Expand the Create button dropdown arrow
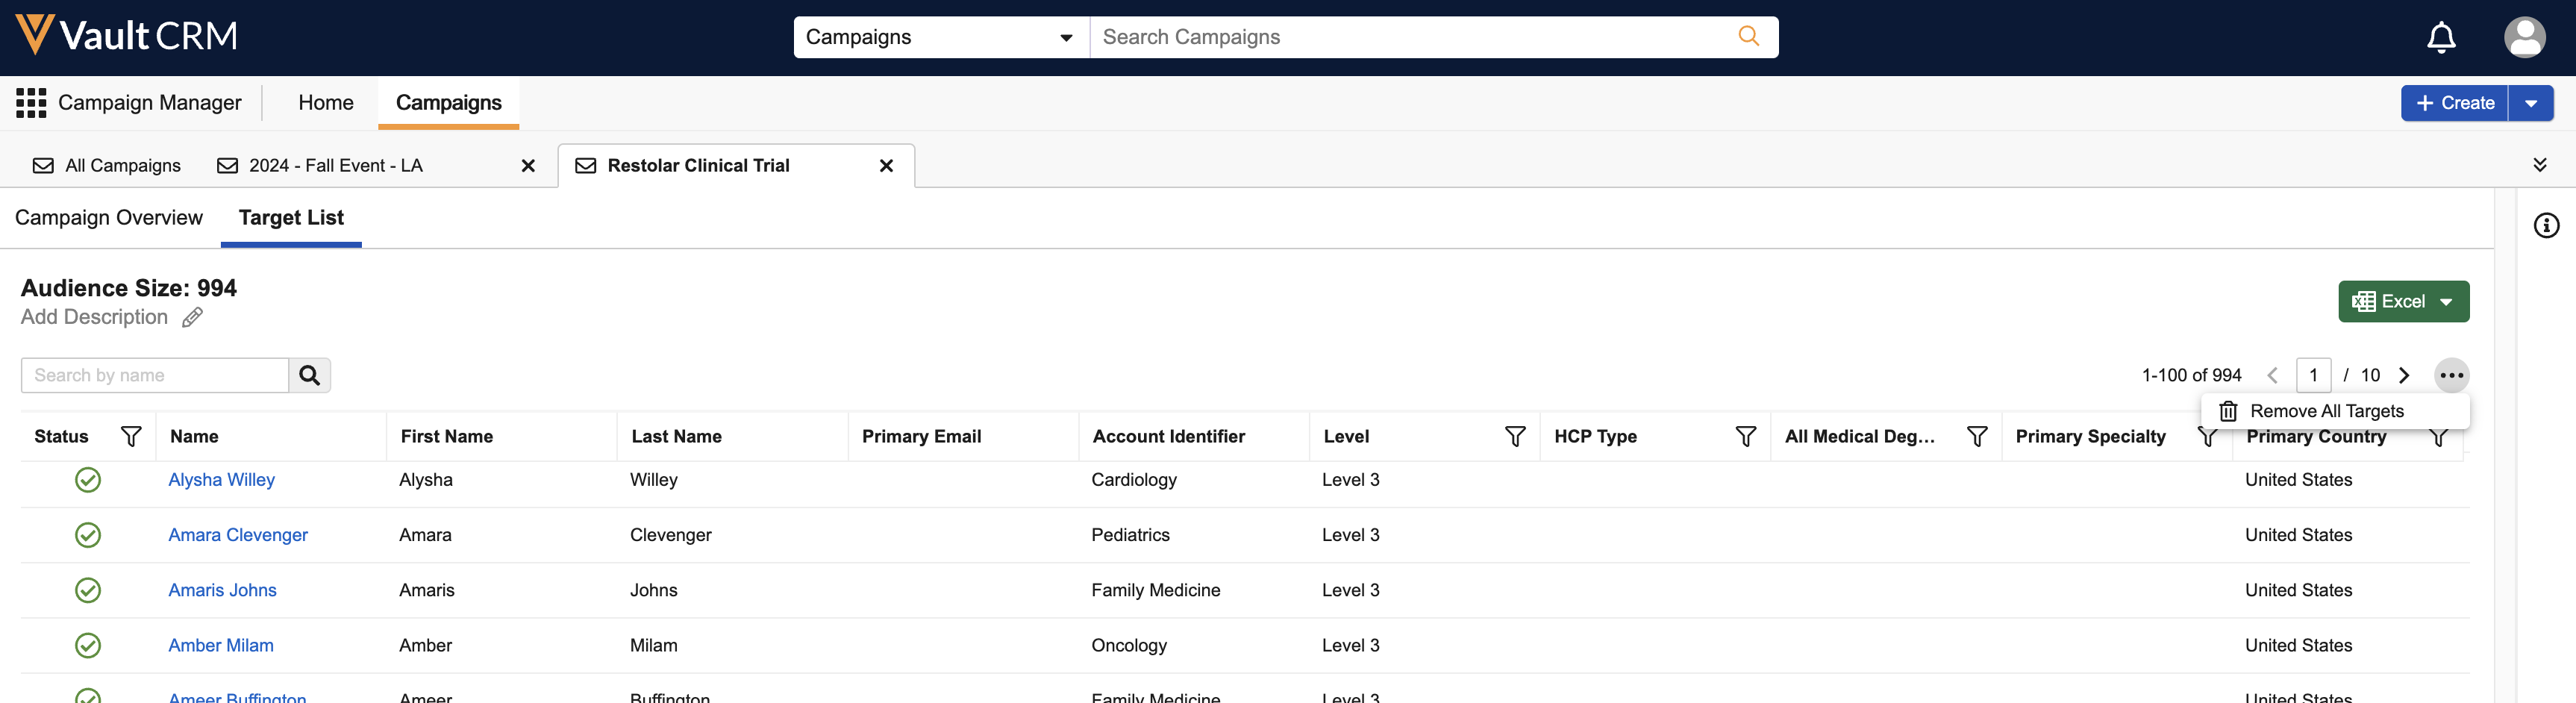Image resolution: width=2576 pixels, height=703 pixels. pos(2531,104)
